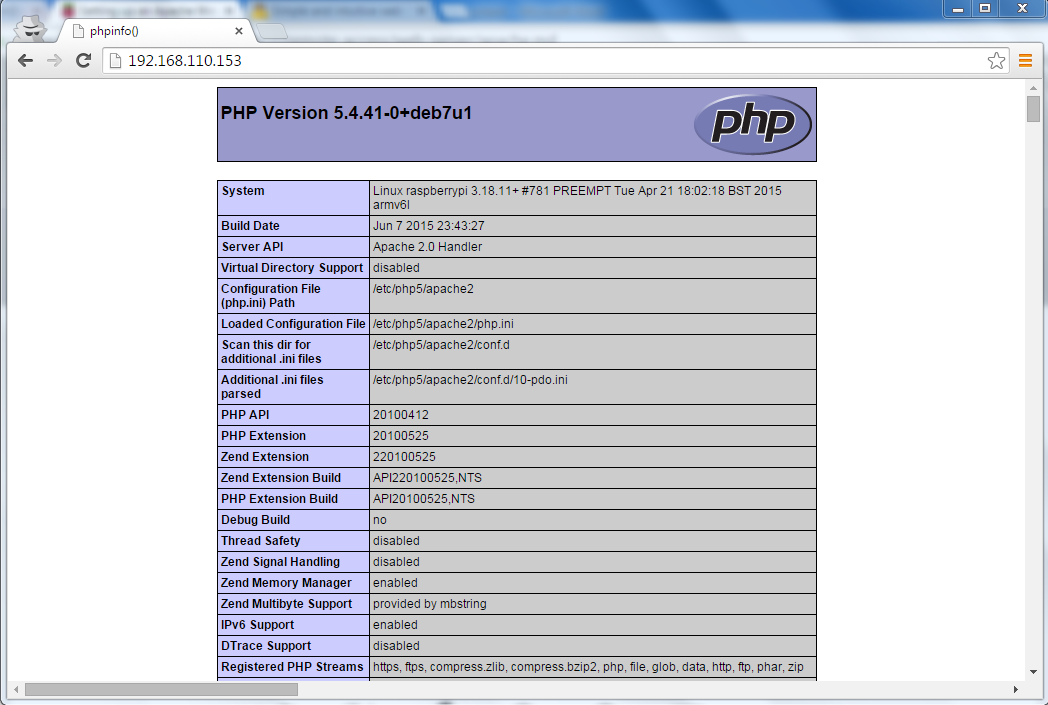Bookmark the page with the star

click(x=996, y=61)
